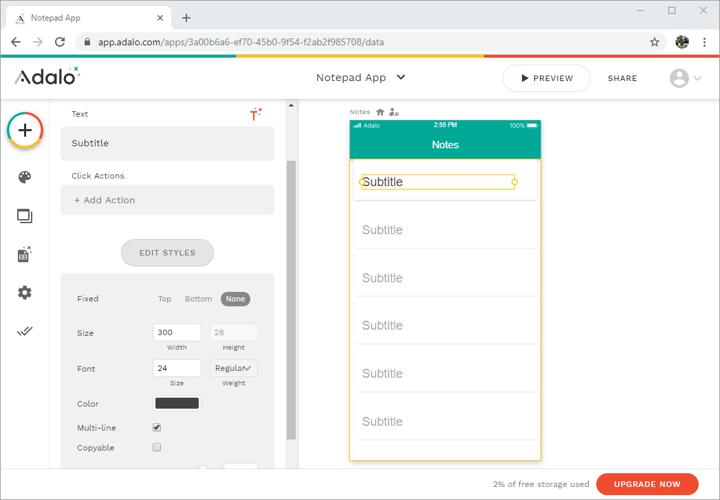
Task: Click the EDIT STYLES button
Action: click(x=167, y=253)
